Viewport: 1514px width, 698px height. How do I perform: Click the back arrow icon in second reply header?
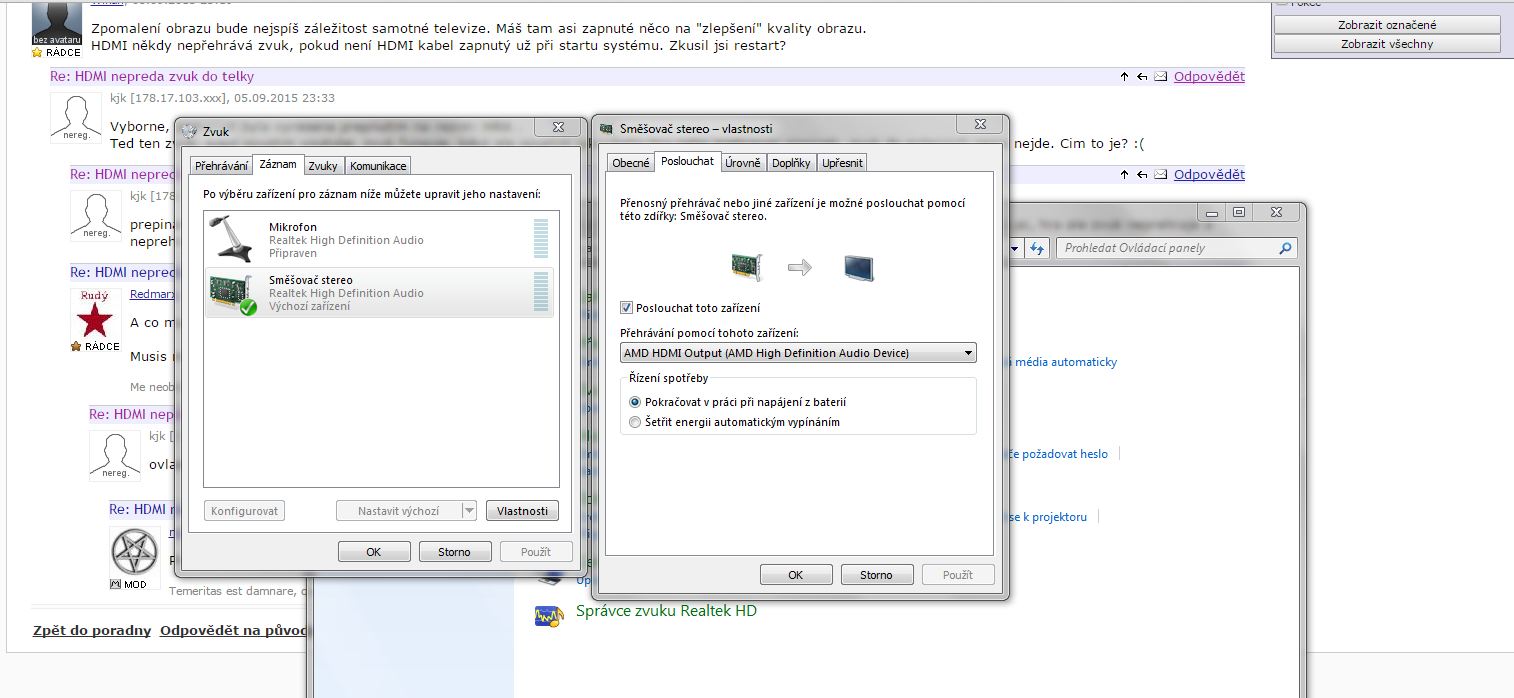pyautogui.click(x=1142, y=174)
